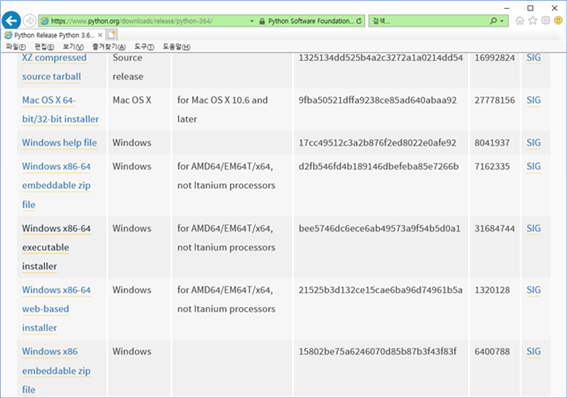Viewport: 567px width, 398px height.
Task: Open the Tools gear icon
Action: coord(545,21)
